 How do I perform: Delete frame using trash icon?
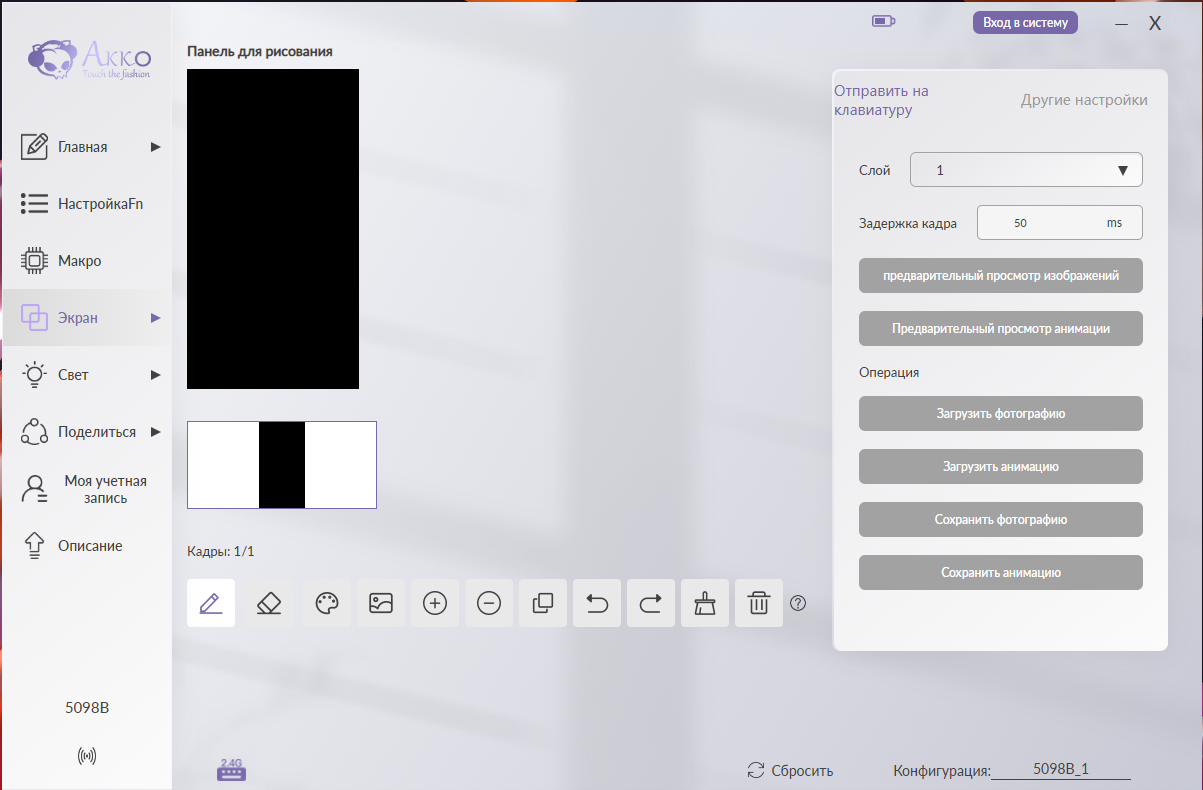(759, 603)
